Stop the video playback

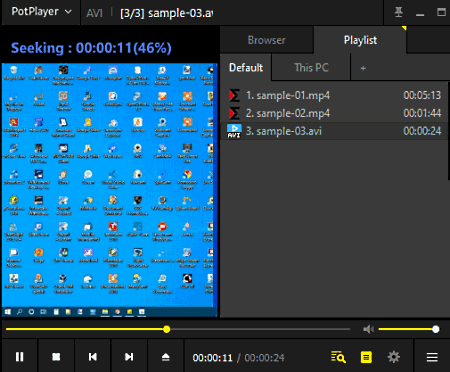(x=56, y=357)
